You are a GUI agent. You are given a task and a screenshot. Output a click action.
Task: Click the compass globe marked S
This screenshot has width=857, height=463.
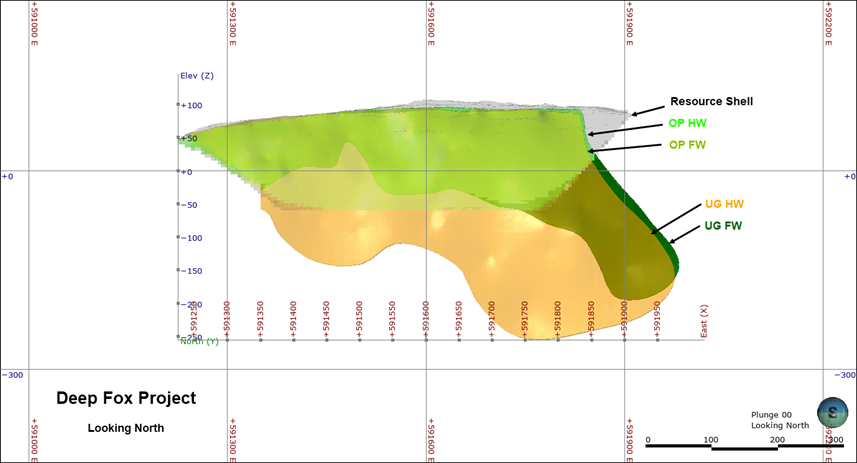point(832,412)
